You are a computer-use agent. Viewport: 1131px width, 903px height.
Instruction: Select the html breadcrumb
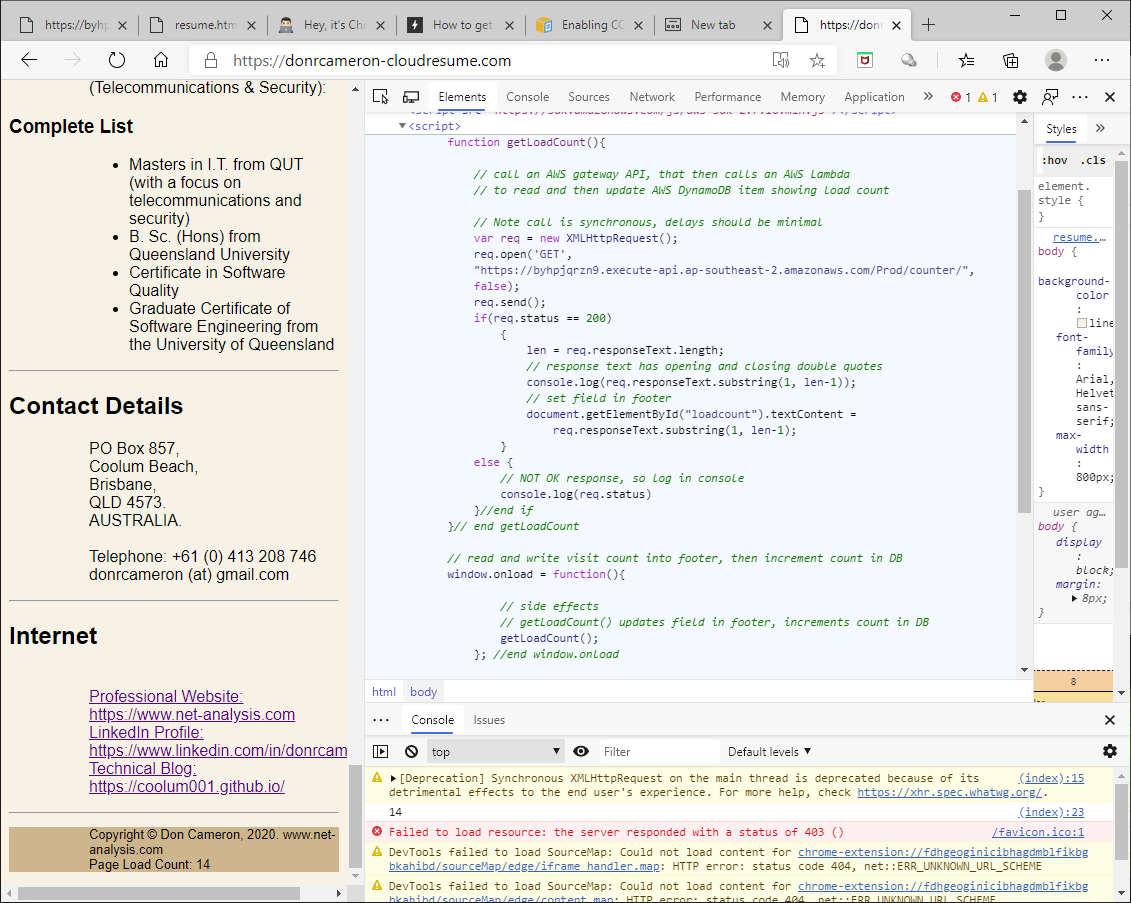pyautogui.click(x=384, y=692)
